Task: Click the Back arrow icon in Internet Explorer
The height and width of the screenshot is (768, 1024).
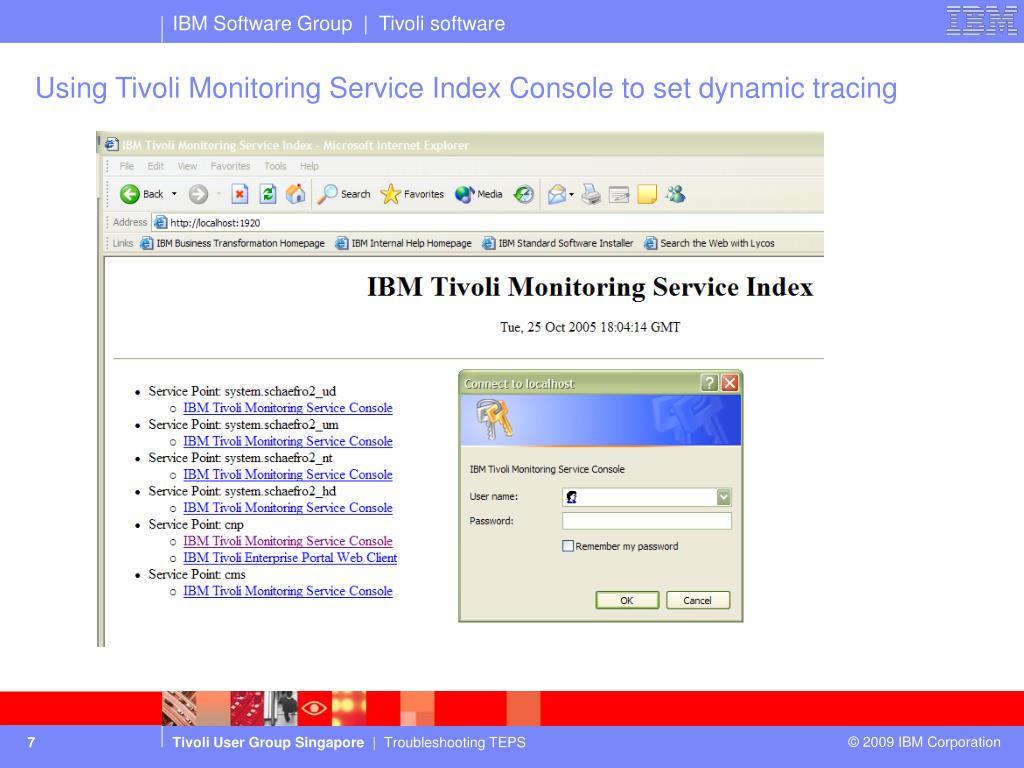Action: (130, 194)
